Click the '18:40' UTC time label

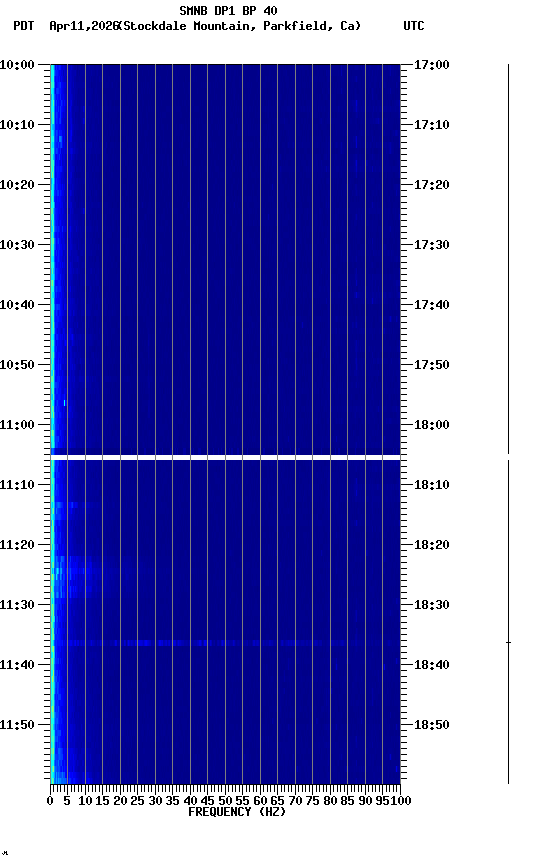[x=432, y=666]
